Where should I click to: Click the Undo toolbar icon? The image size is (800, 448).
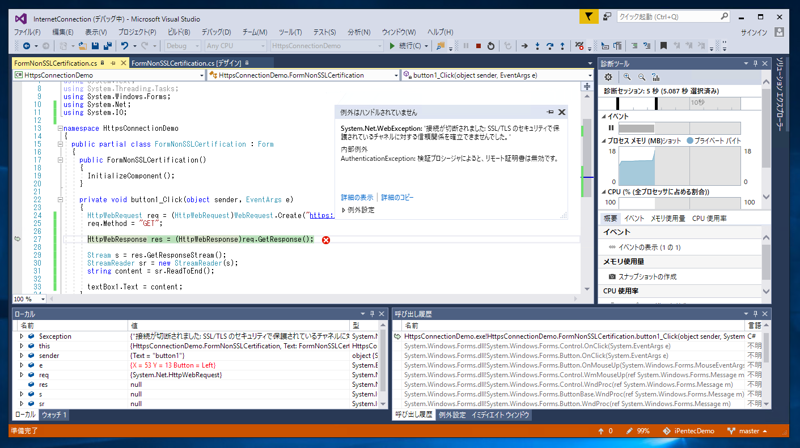124,46
